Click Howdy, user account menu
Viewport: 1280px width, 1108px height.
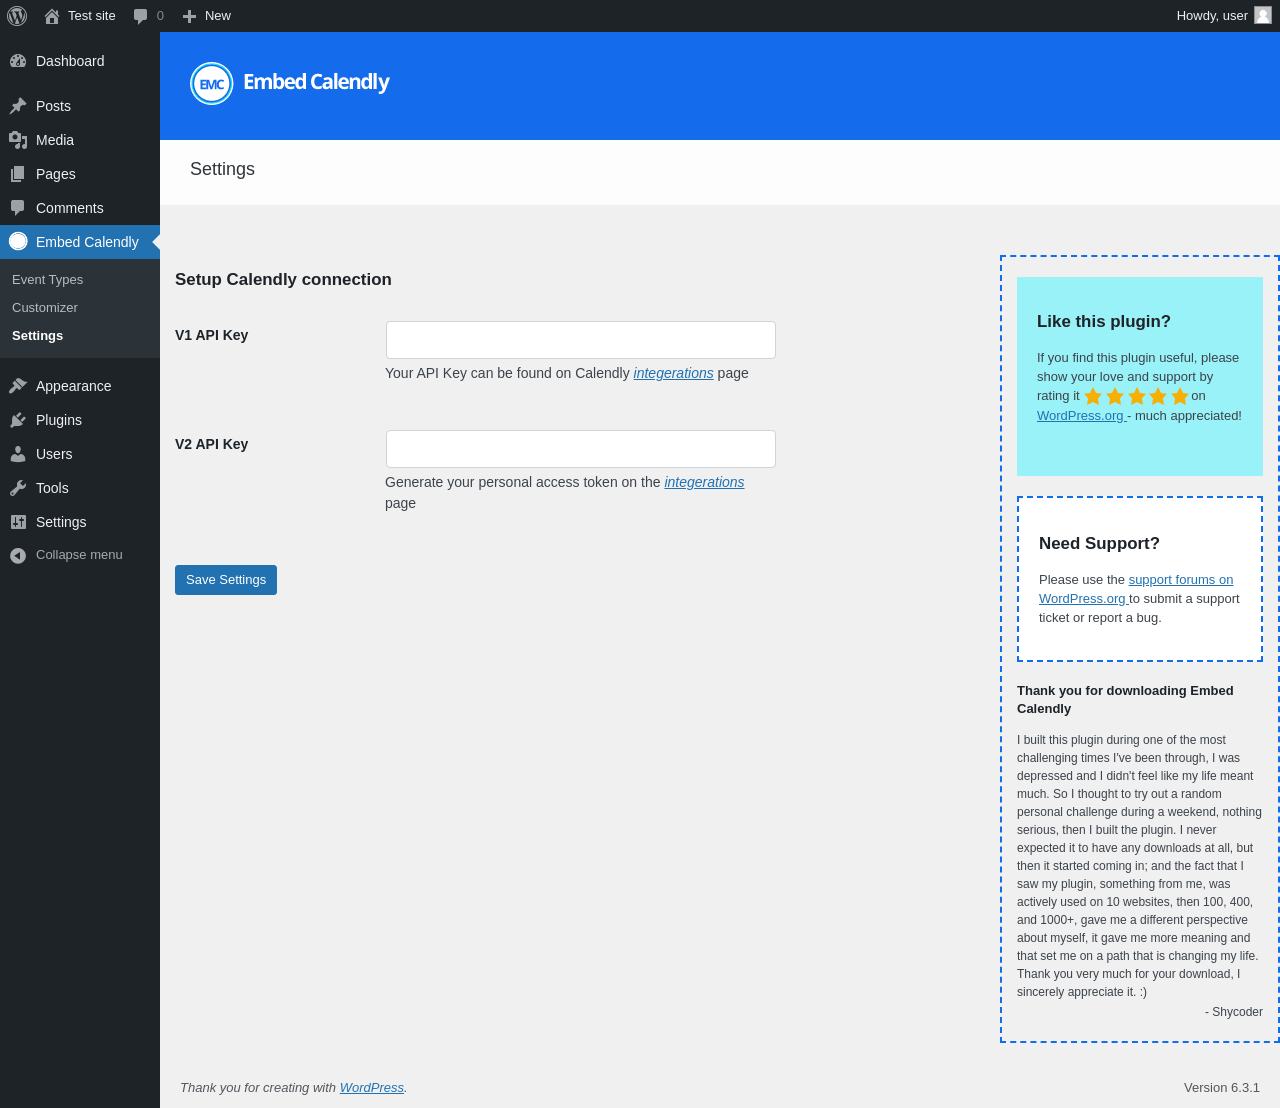(x=1224, y=16)
